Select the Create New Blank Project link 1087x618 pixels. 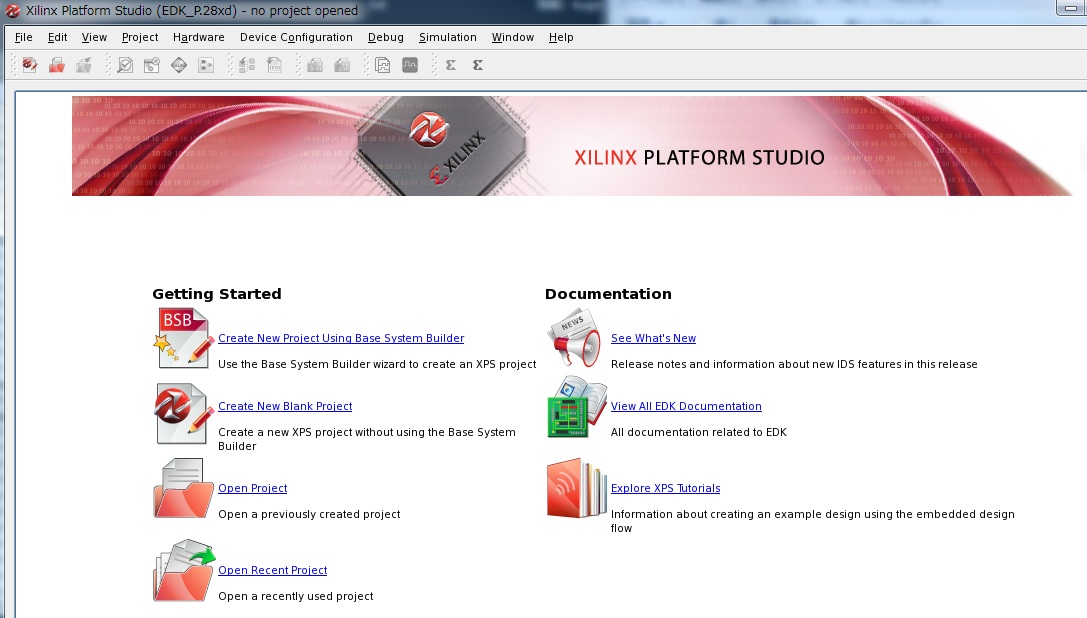click(285, 406)
